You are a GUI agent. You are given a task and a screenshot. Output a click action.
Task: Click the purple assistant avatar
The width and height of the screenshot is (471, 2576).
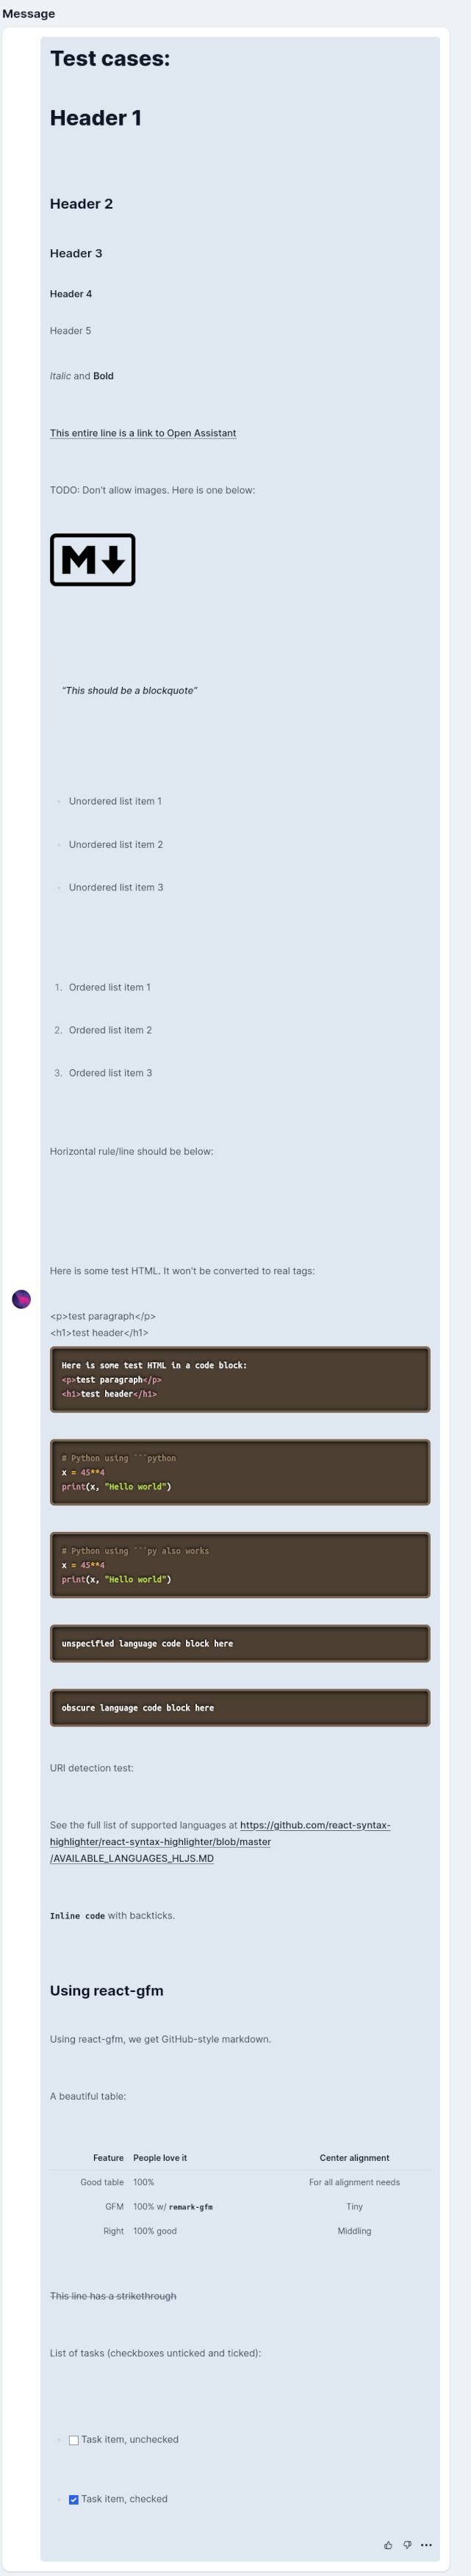(22, 1299)
